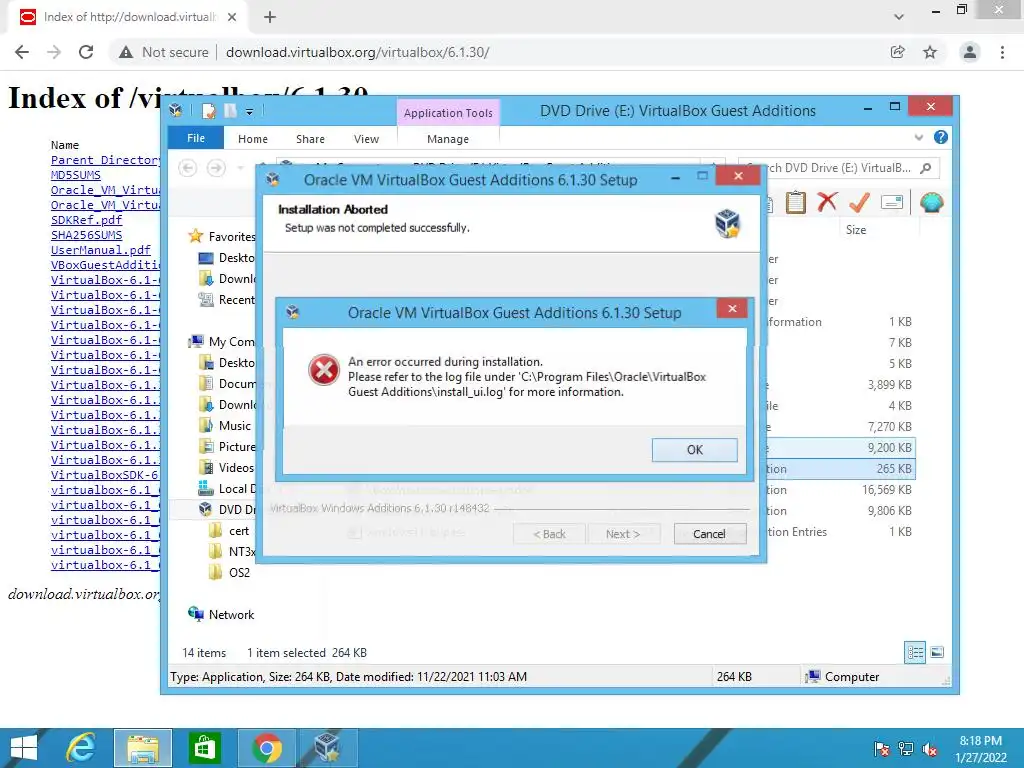This screenshot has height=768, width=1024.
Task: Open the UserManual.pdf link
Action: pos(101,250)
